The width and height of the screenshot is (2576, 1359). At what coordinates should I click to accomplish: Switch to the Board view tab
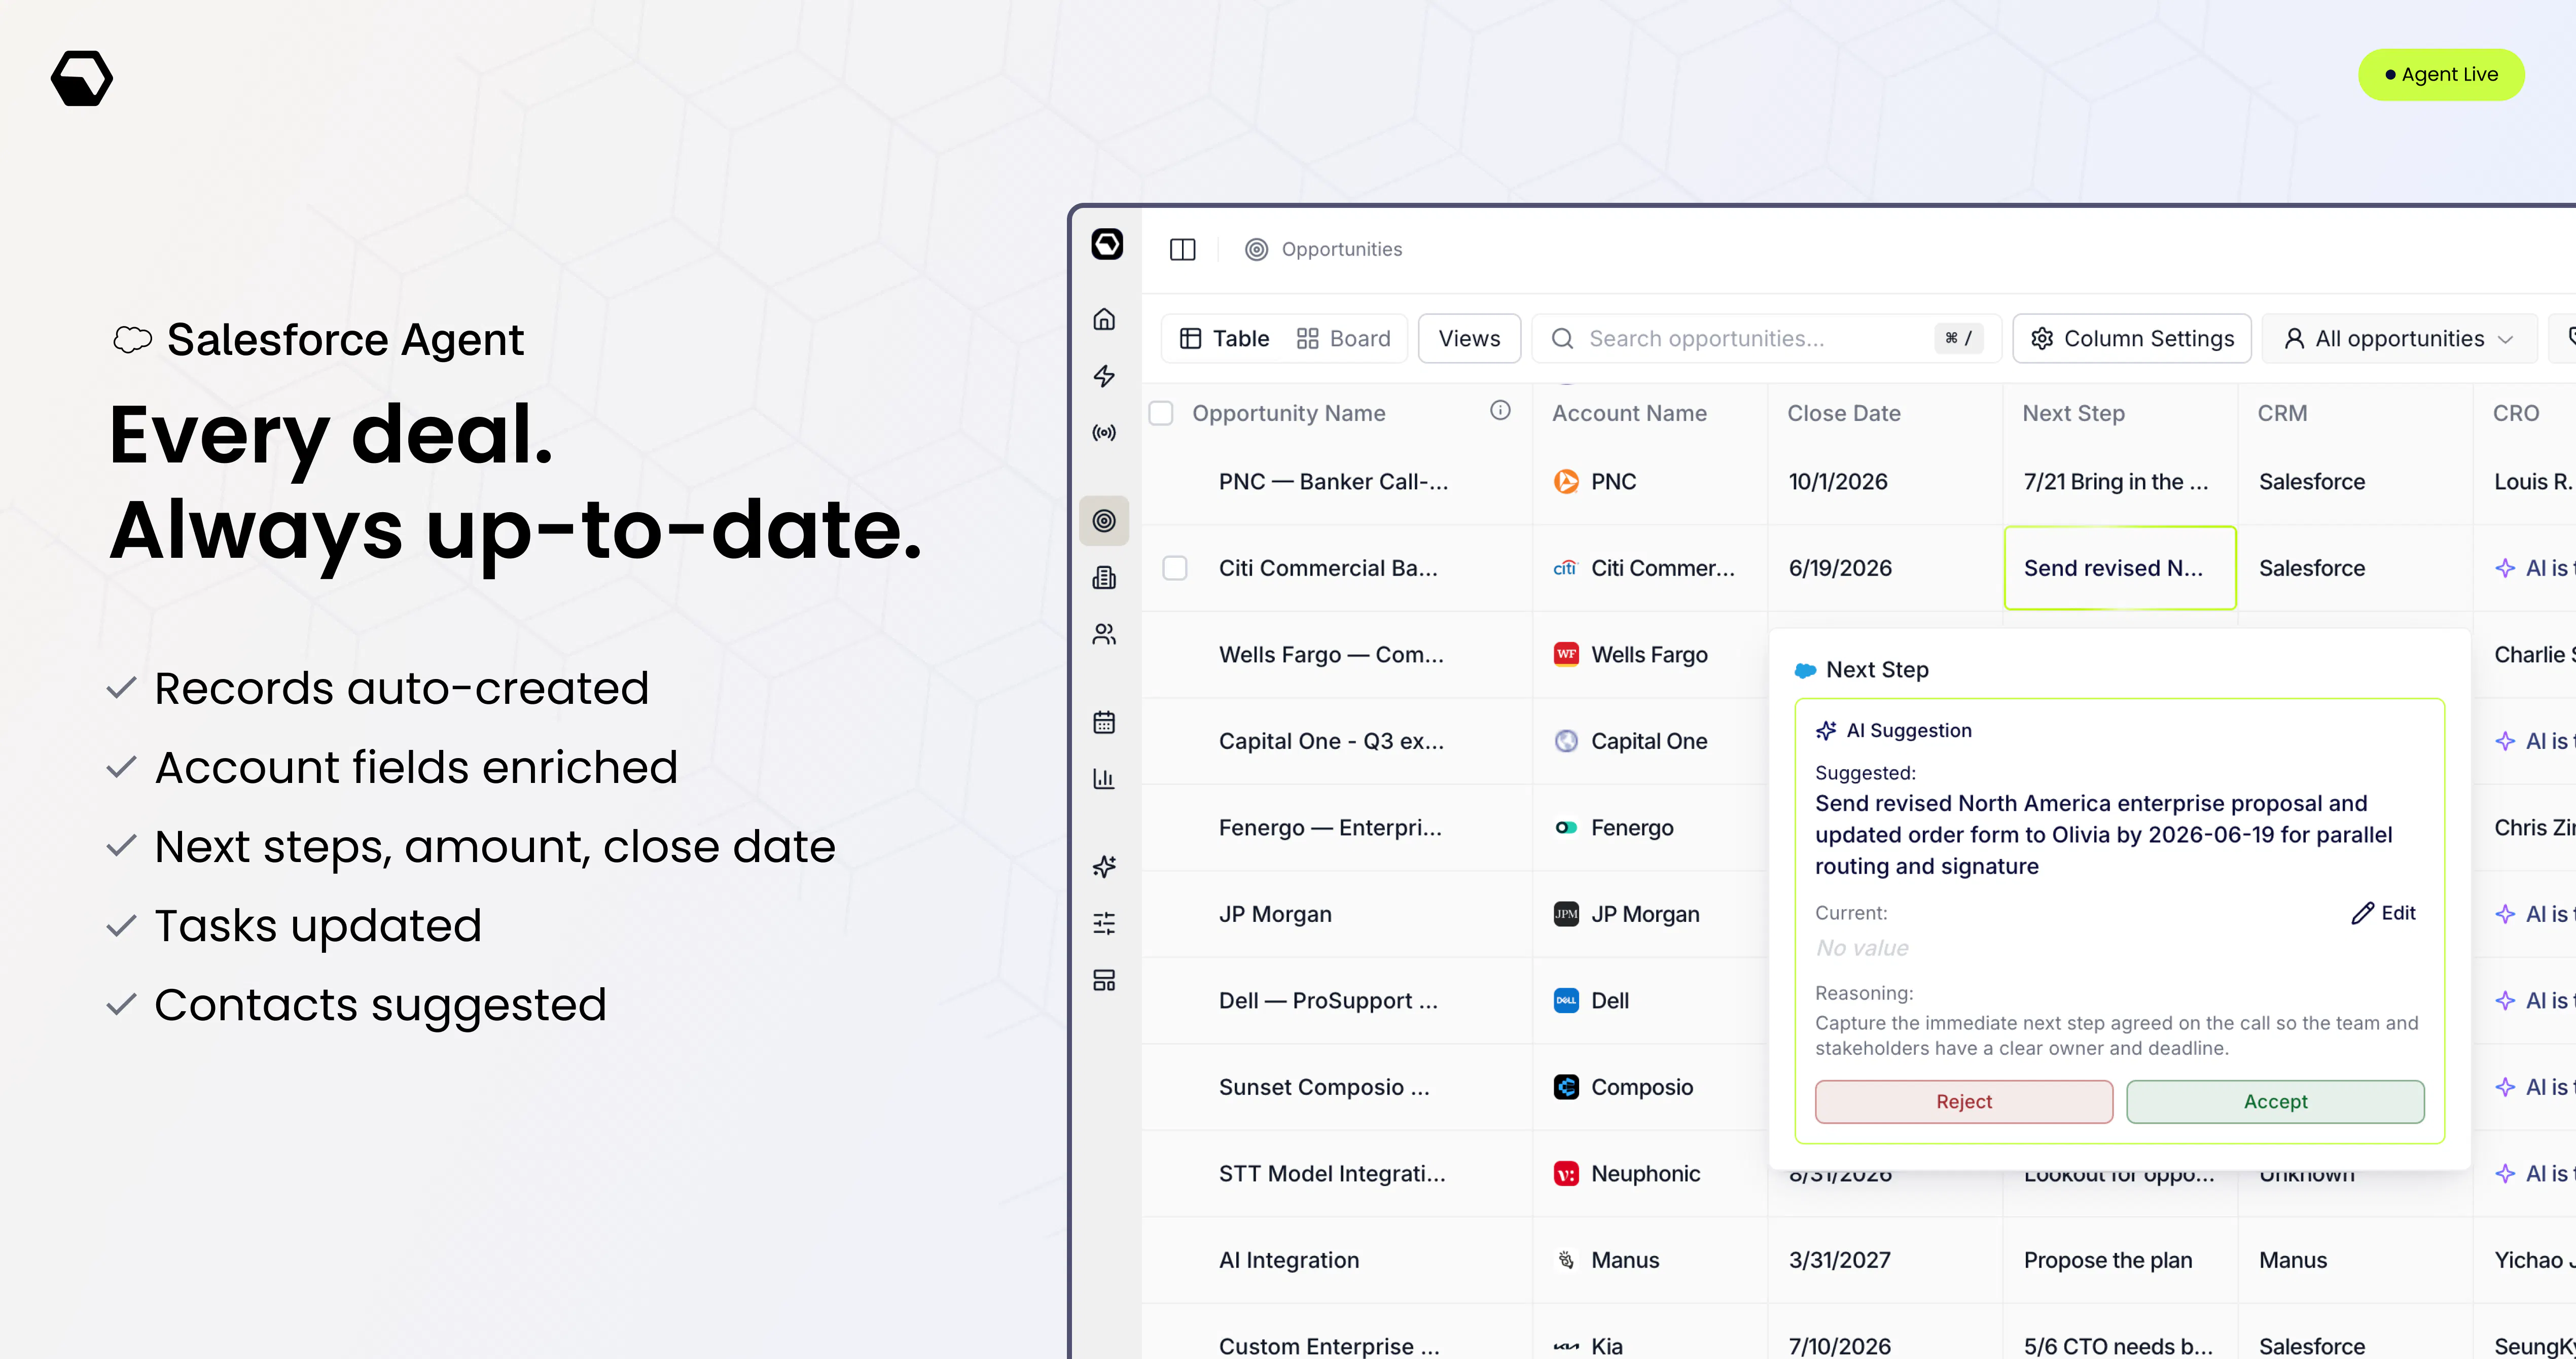click(x=1344, y=339)
